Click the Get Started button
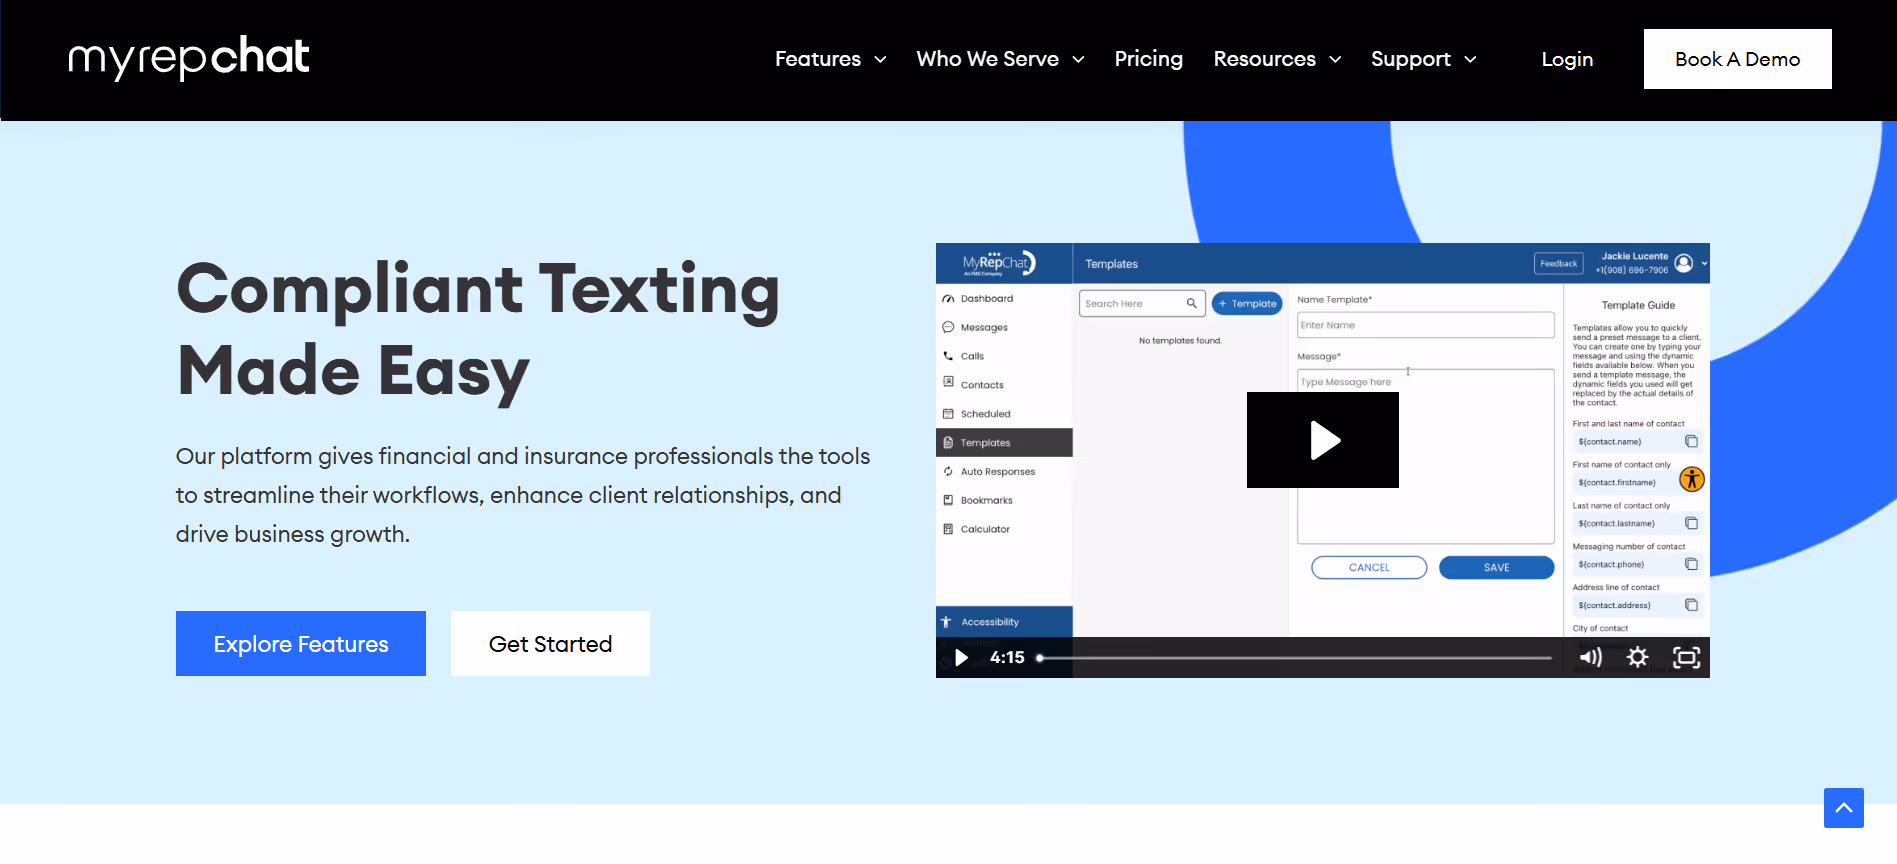1897x864 pixels. tap(550, 644)
